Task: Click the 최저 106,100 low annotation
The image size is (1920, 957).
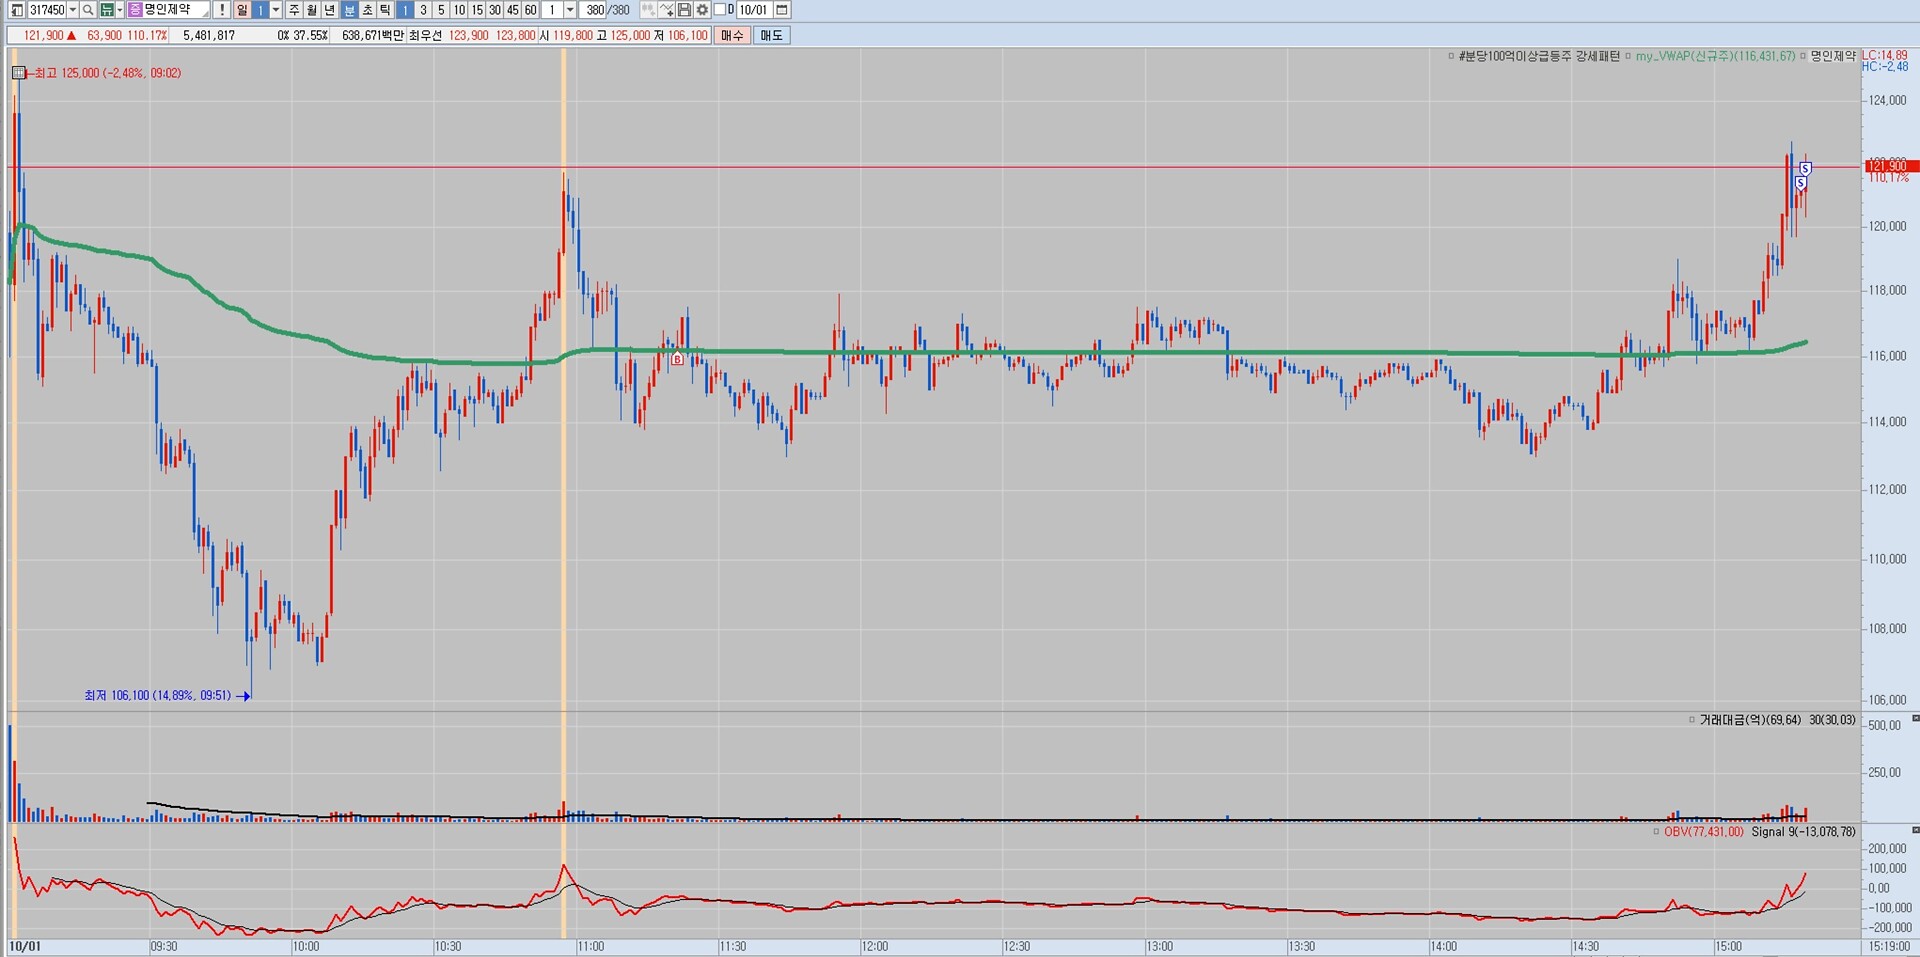Action: tap(158, 695)
